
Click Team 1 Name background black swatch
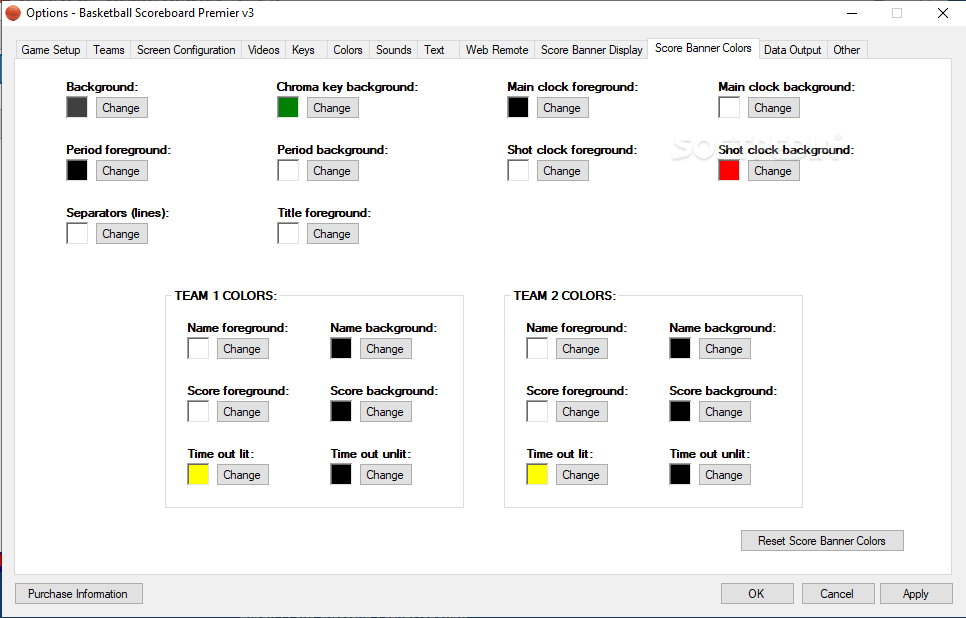pyautogui.click(x=341, y=349)
